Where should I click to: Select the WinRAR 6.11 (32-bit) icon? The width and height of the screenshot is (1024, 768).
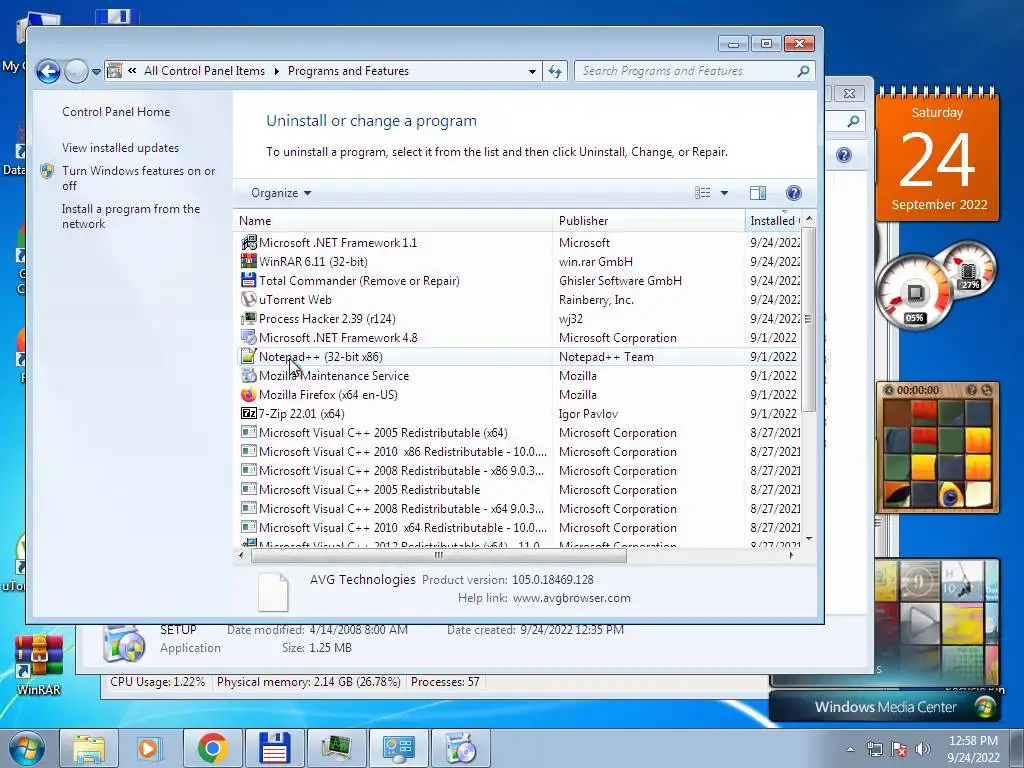pos(248,261)
